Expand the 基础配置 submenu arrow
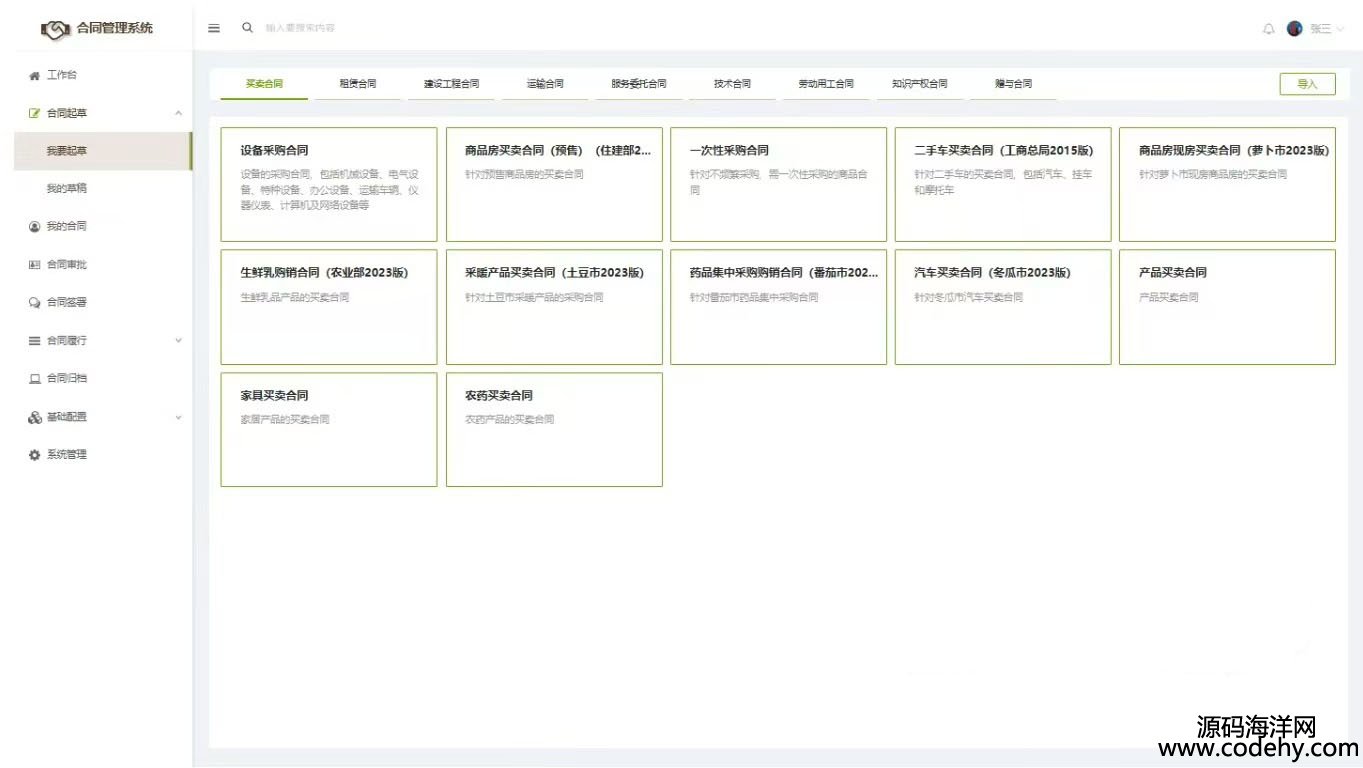1363x768 pixels. (x=178, y=417)
